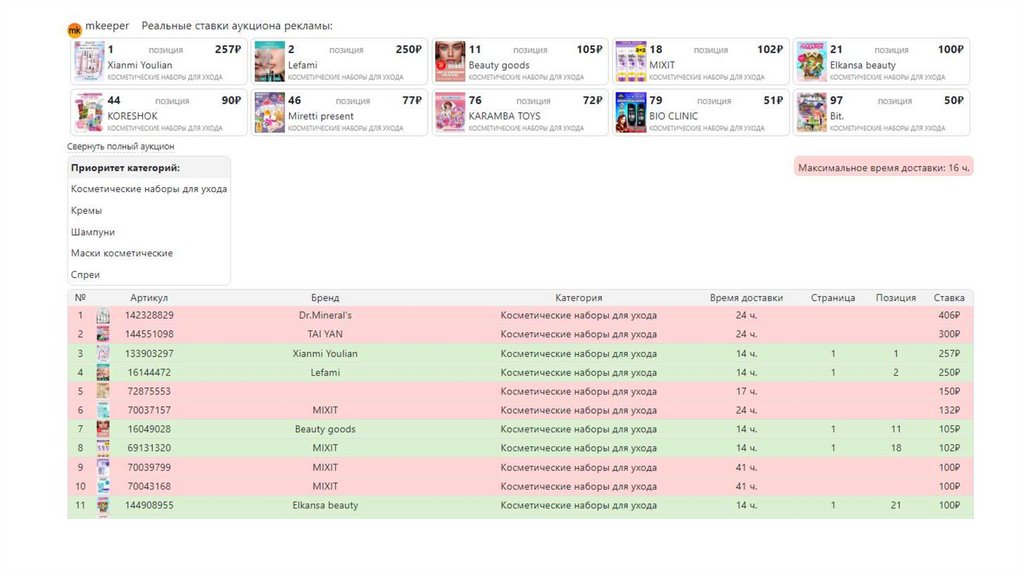
Task: Click Xianmi Youlian brand in table
Action: (325, 354)
